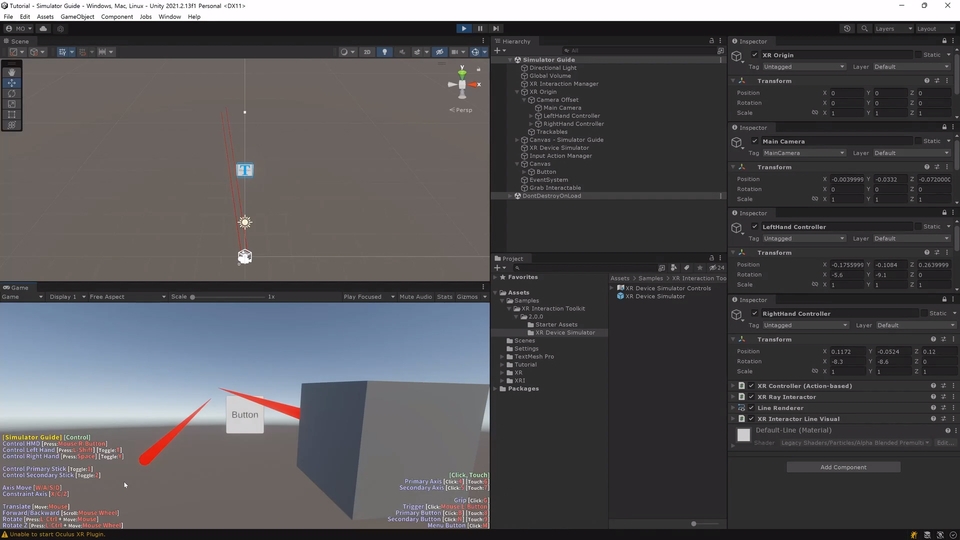The width and height of the screenshot is (960, 540).
Task: Select the Rotate tool in the Scene view
Action: coord(12,93)
